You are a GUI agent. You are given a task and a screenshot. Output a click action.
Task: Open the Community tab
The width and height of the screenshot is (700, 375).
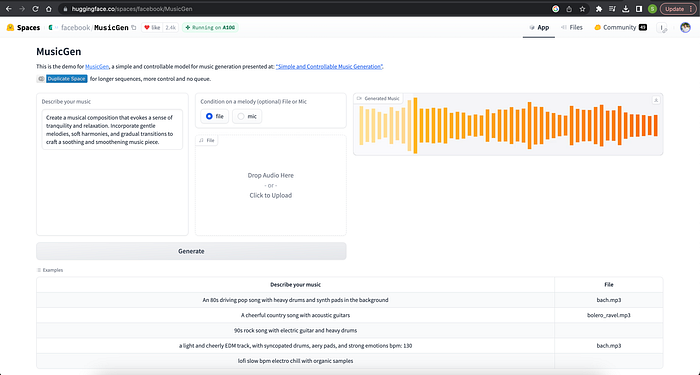[x=621, y=28]
